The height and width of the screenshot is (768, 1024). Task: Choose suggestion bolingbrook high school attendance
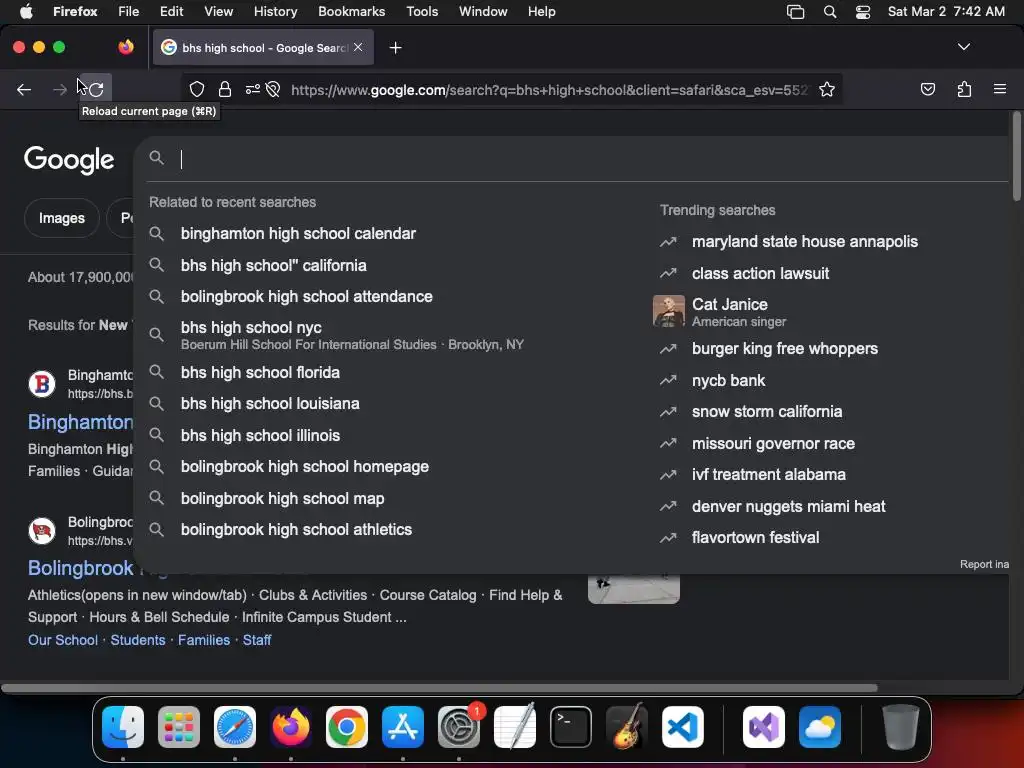coord(306,296)
